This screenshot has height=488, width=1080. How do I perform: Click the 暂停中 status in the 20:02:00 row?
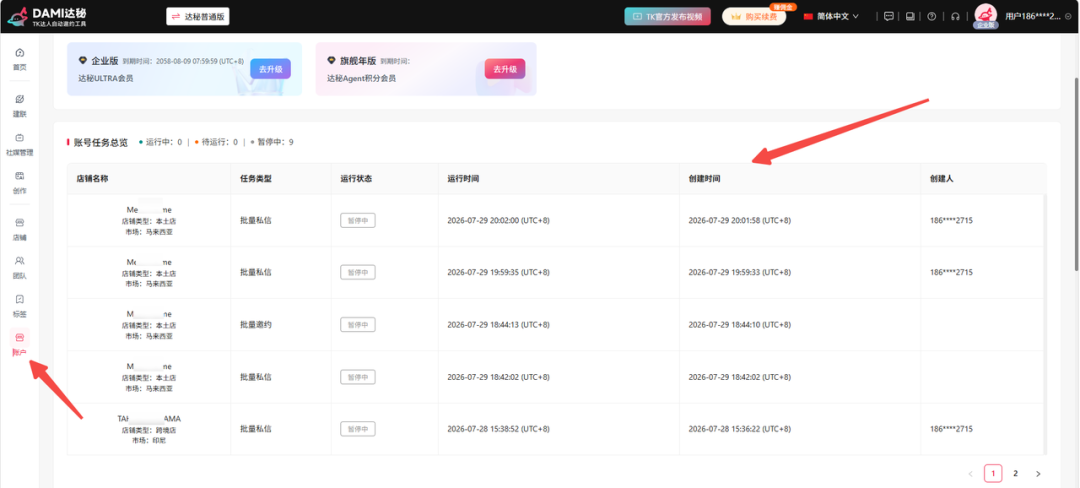pyautogui.click(x=357, y=220)
